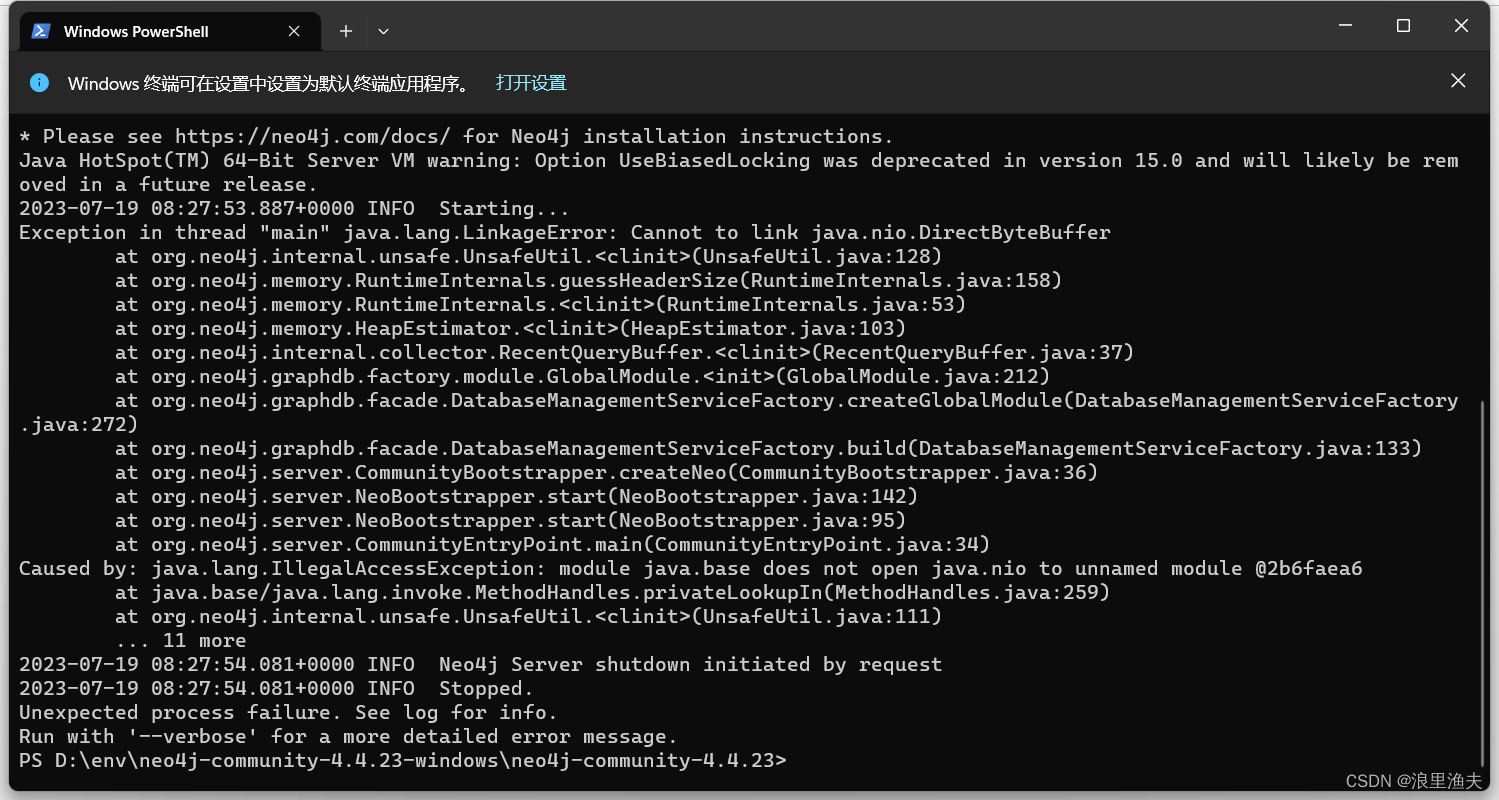
Task: Click the UnsafeUtil.java:128 stack trace line
Action: (529, 256)
